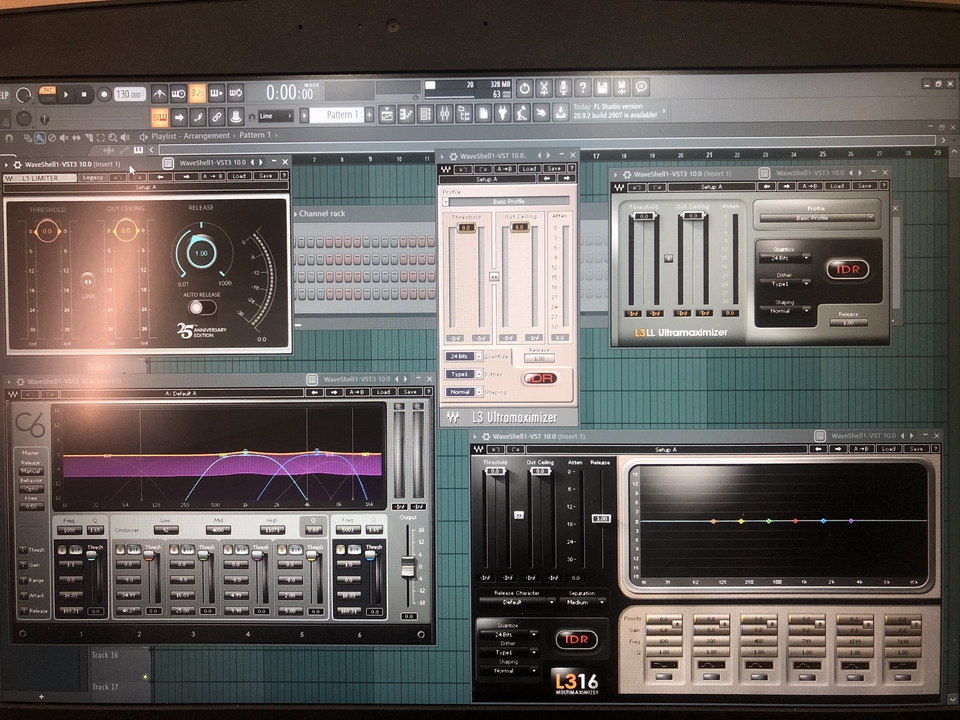Screen dimensions: 960x720
Task: Open the playlist view from the toolbar
Action: click(x=386, y=114)
